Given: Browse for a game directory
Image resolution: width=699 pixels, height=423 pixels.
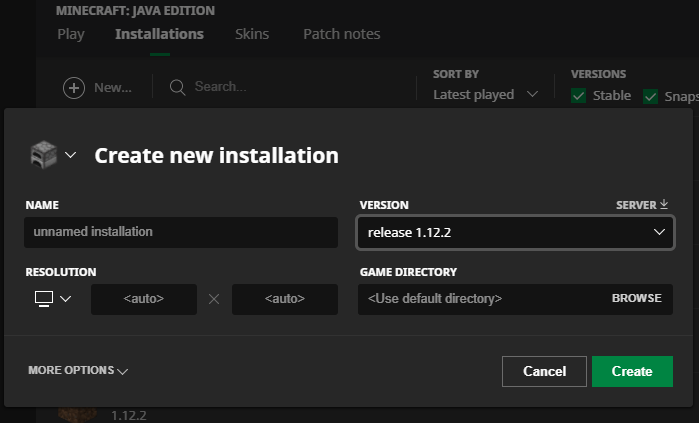Looking at the screenshot, I should click(x=636, y=298).
